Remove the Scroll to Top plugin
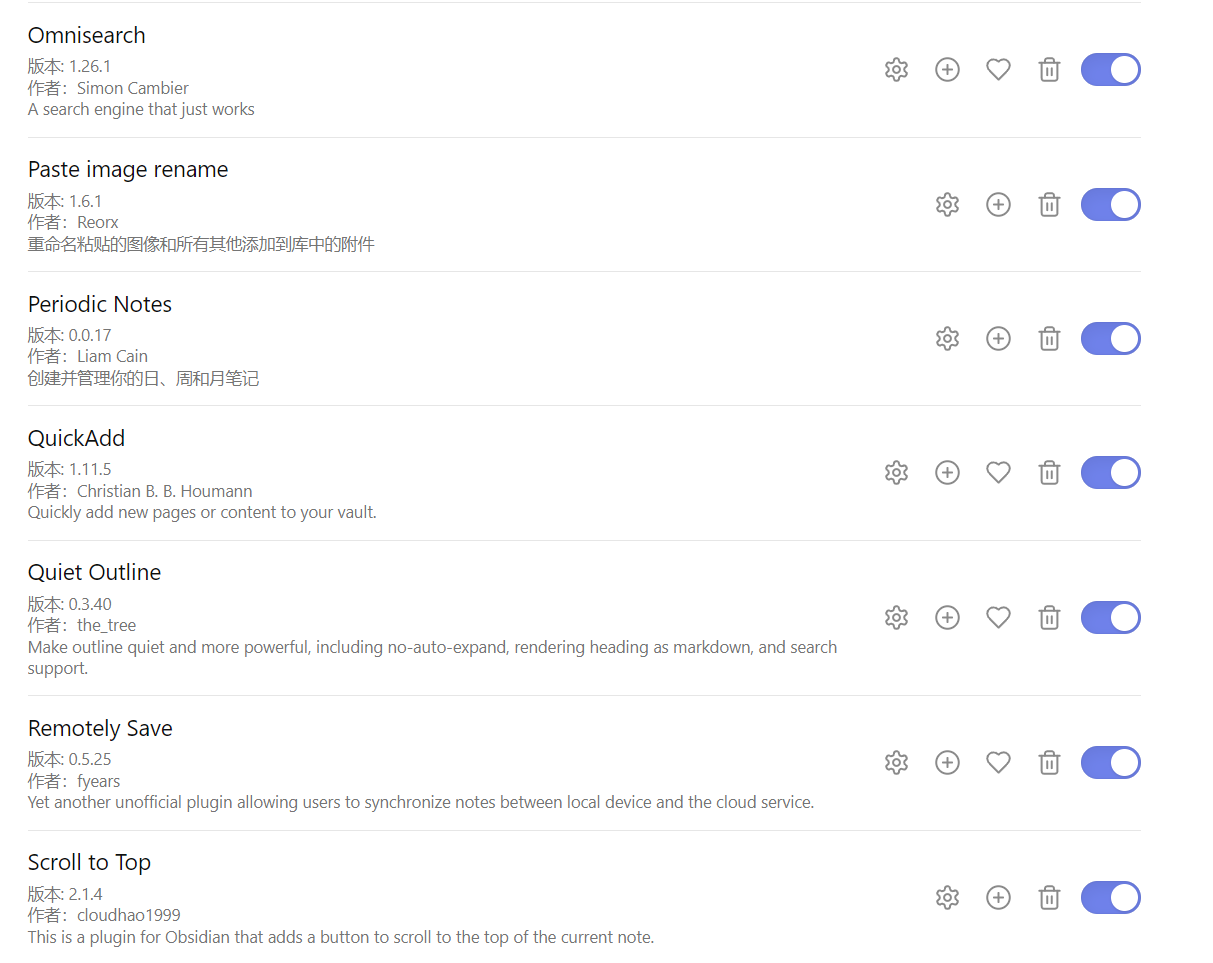The image size is (1213, 963). pos(1049,898)
